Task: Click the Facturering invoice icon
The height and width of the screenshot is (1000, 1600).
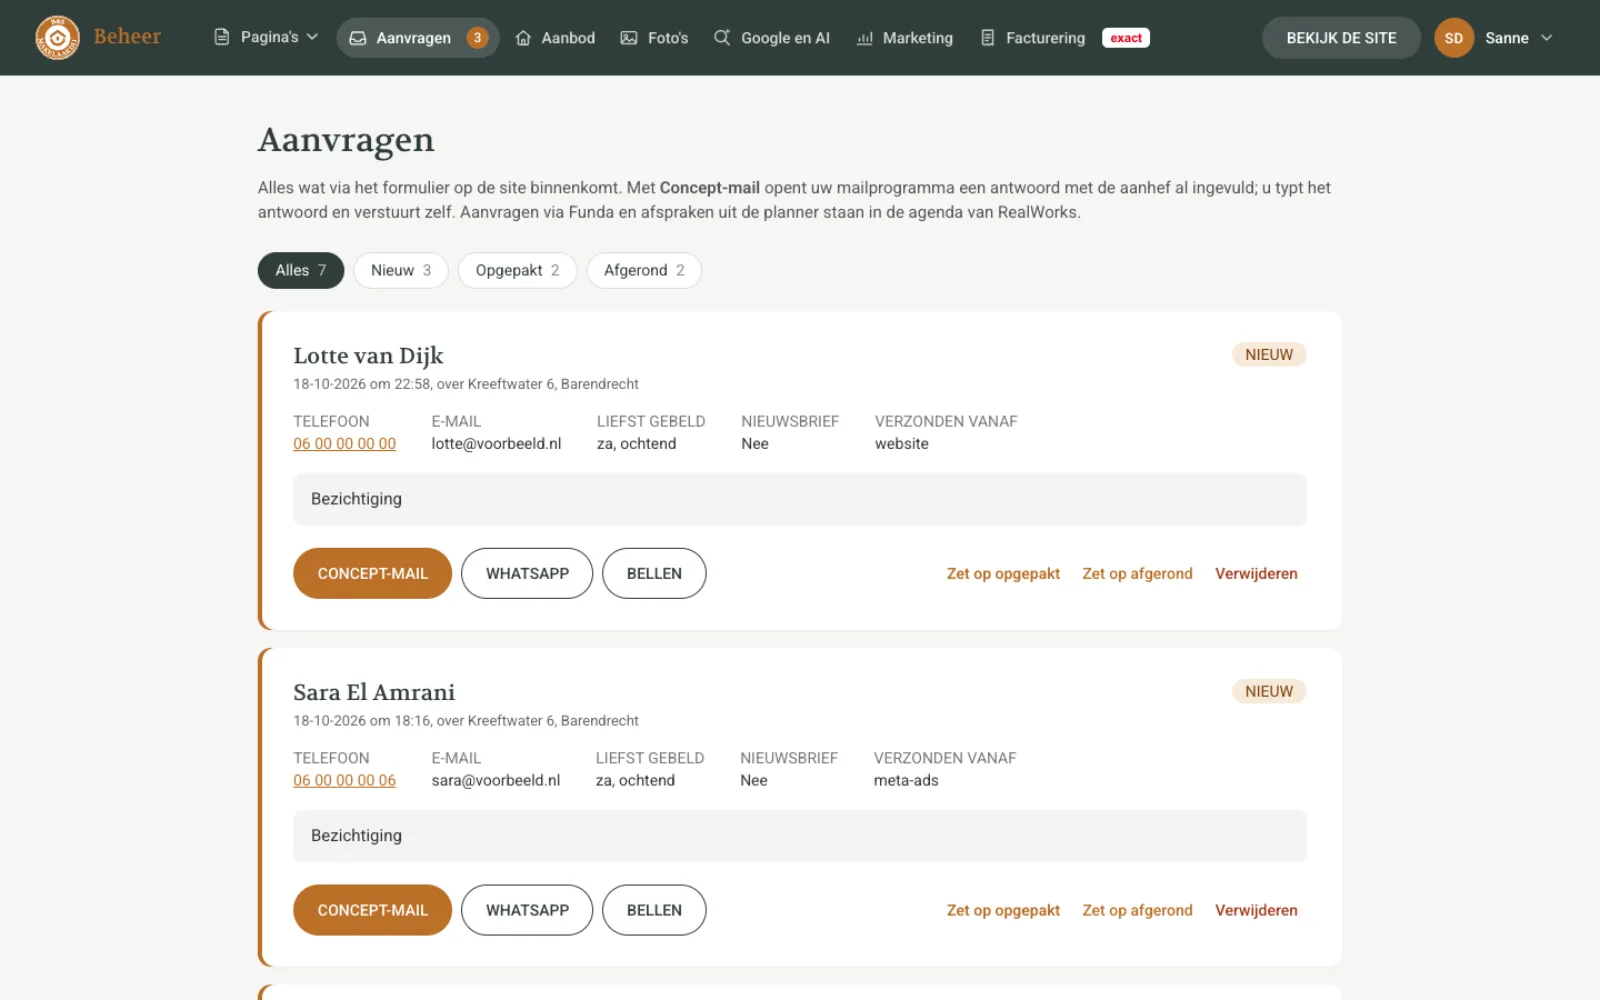Action: point(988,38)
